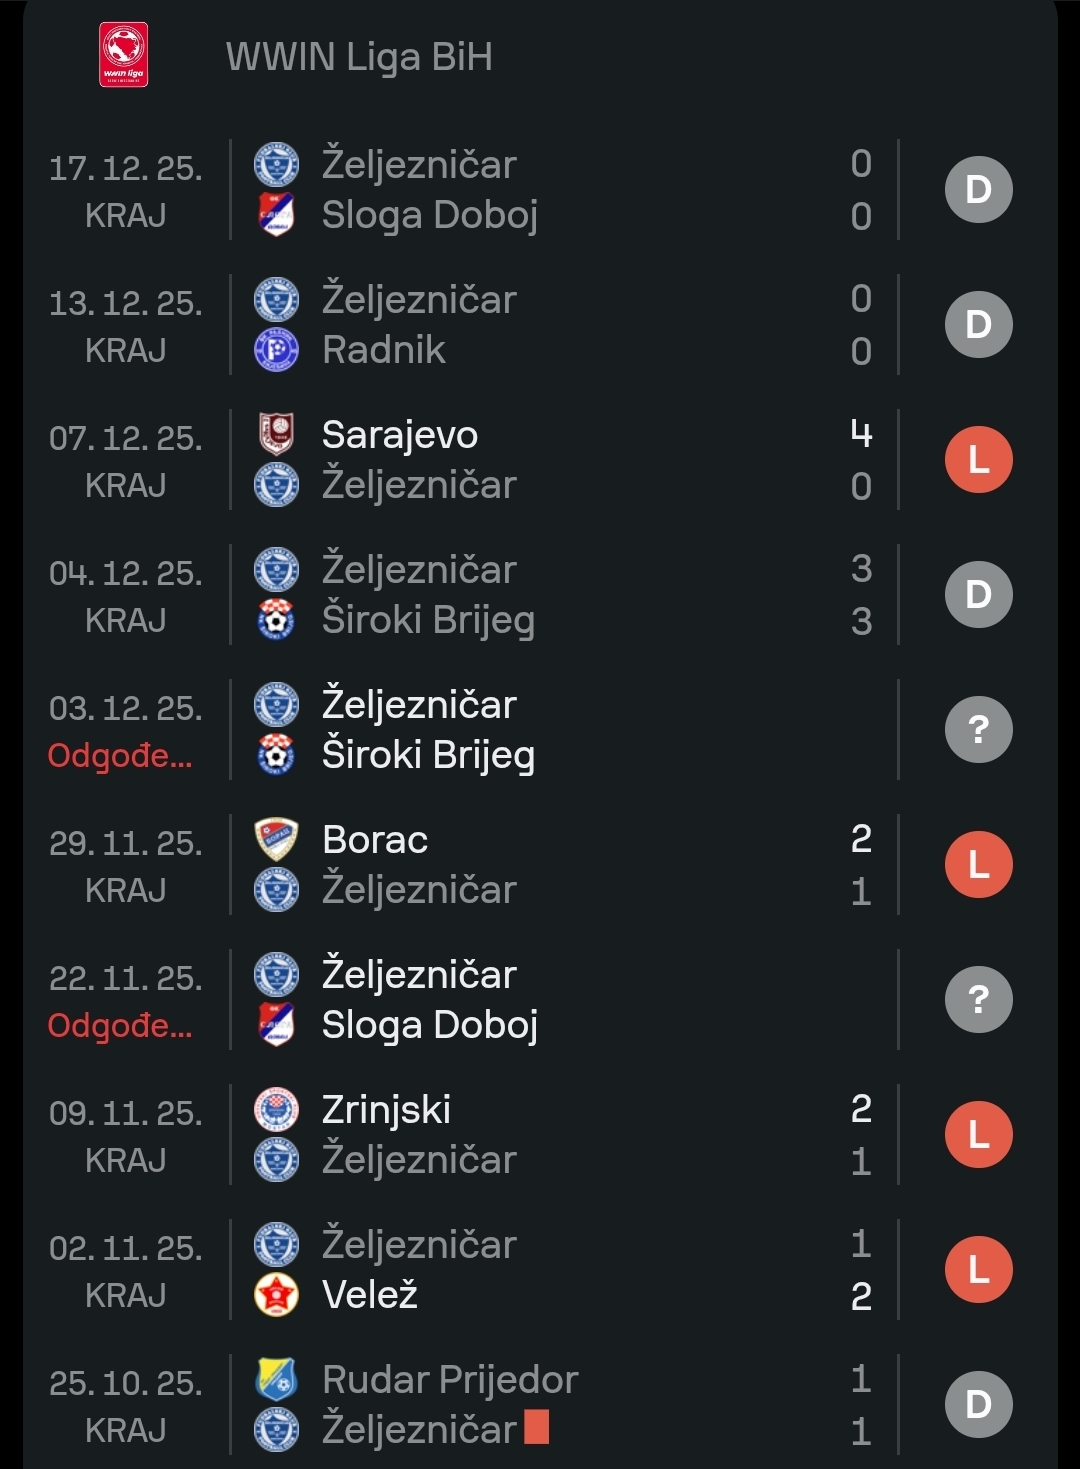Click the Zrinjski club crest
The height and width of the screenshot is (1469, 1080).
click(276, 1109)
